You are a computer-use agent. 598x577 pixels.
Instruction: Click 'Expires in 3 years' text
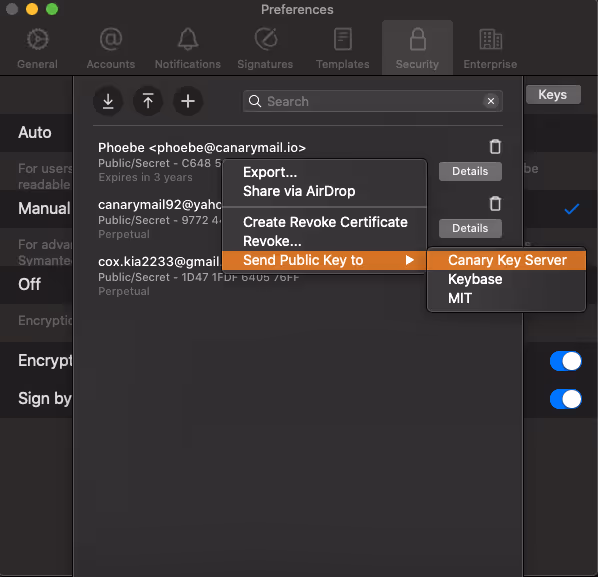145,177
